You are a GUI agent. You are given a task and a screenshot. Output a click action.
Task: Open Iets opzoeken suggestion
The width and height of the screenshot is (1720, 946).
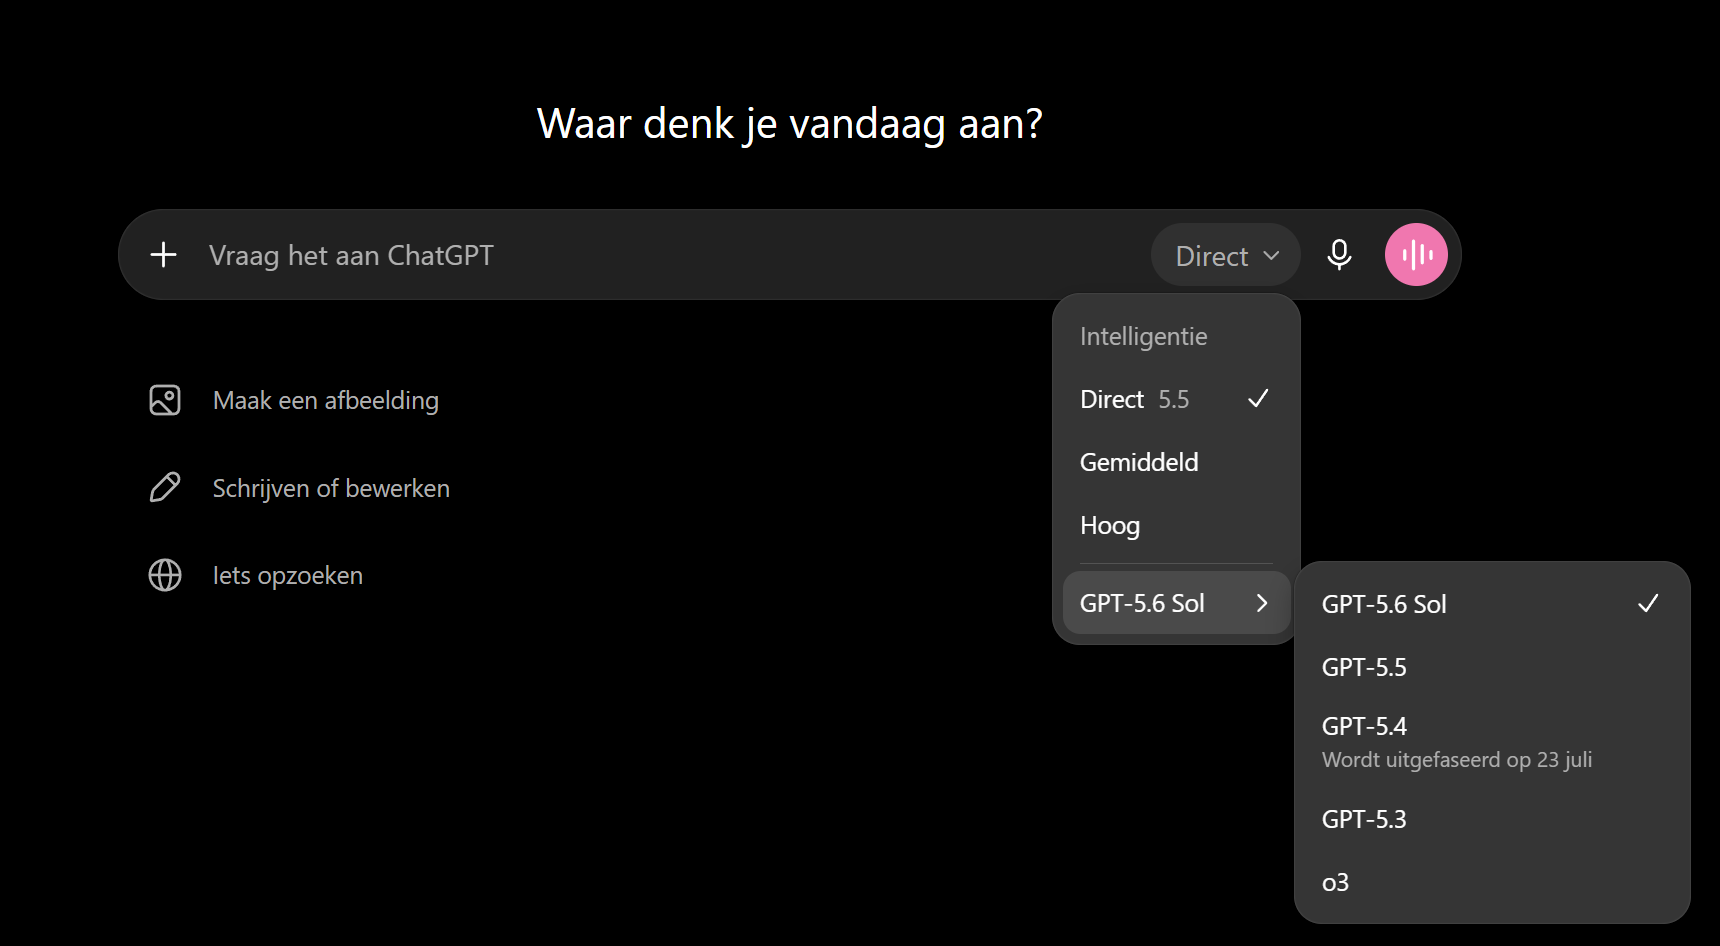[x=288, y=575]
